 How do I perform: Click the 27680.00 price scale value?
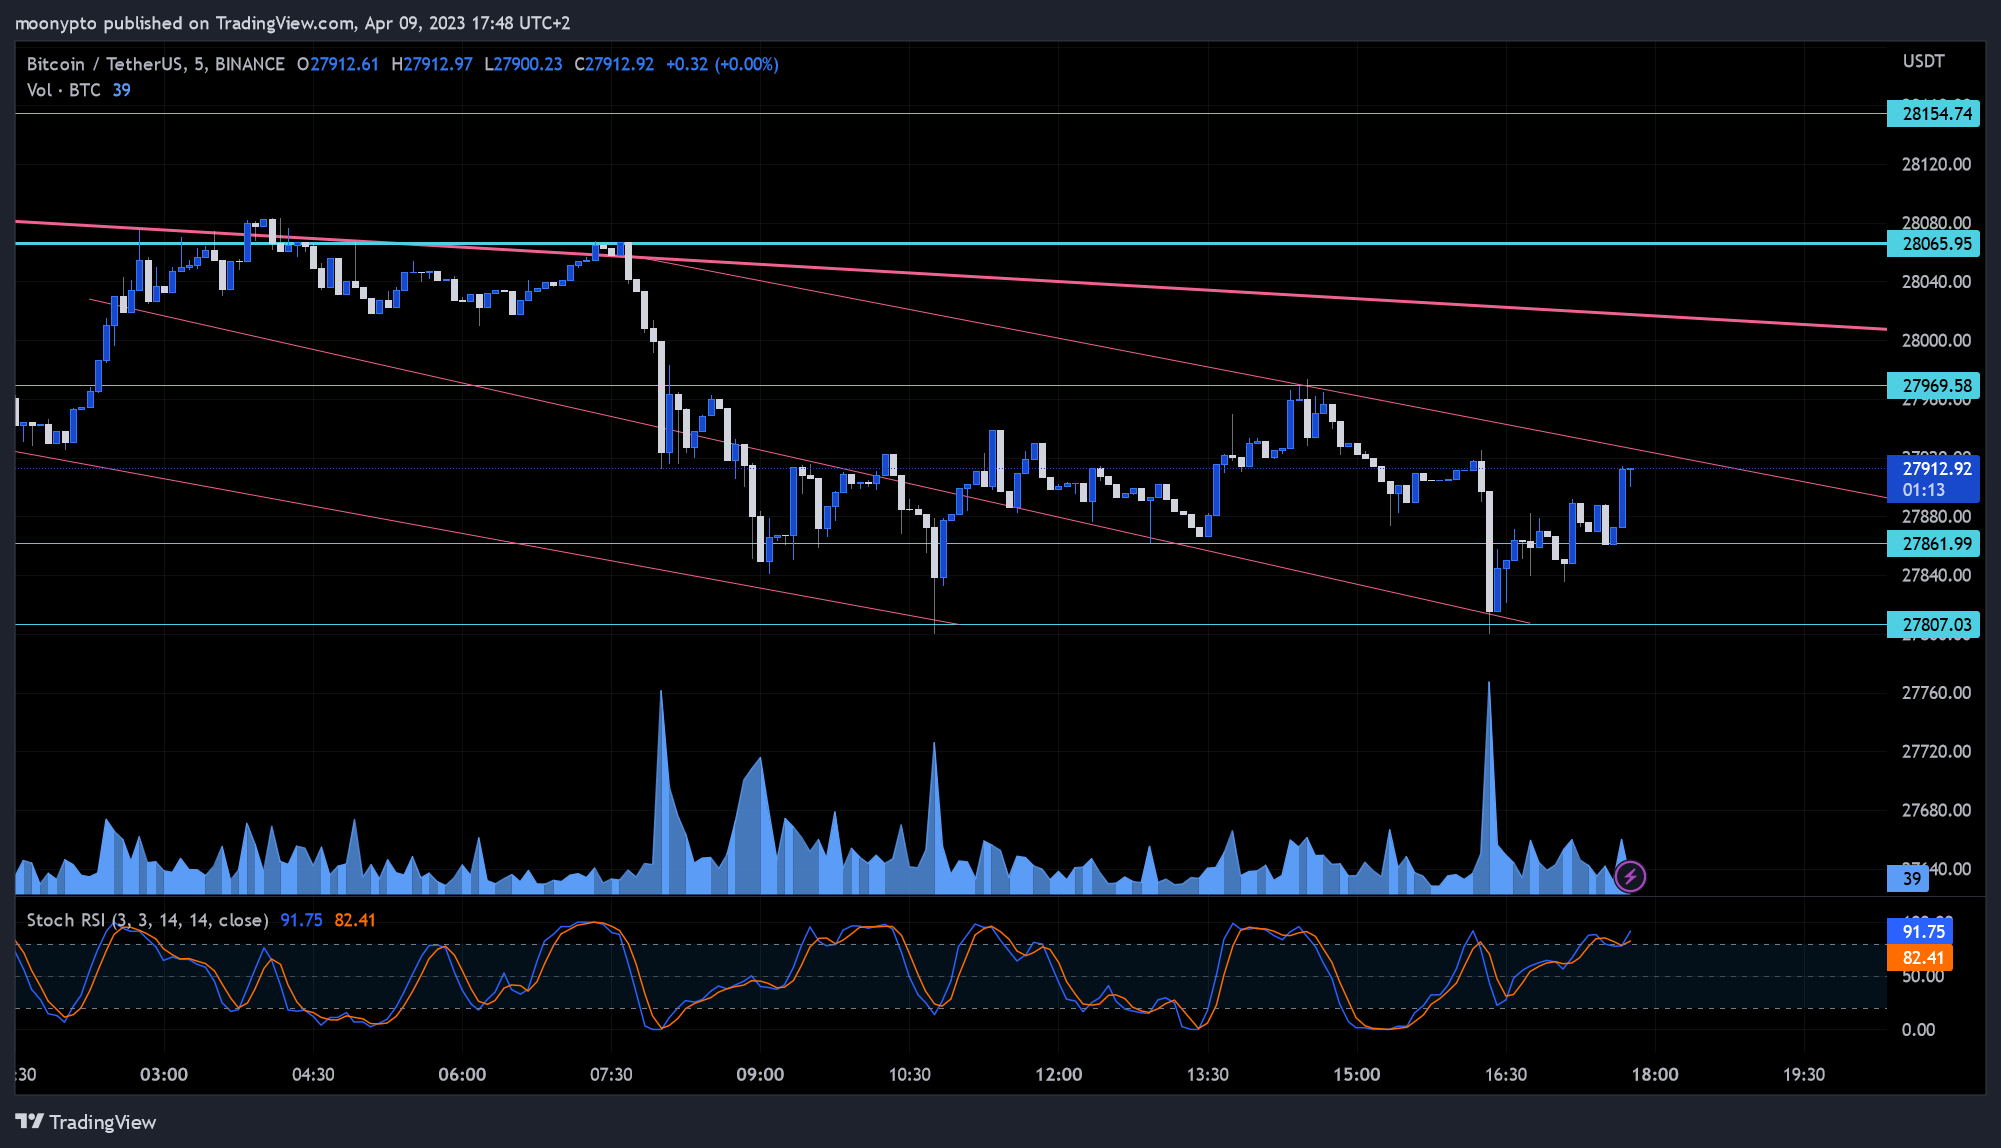coord(1936,811)
